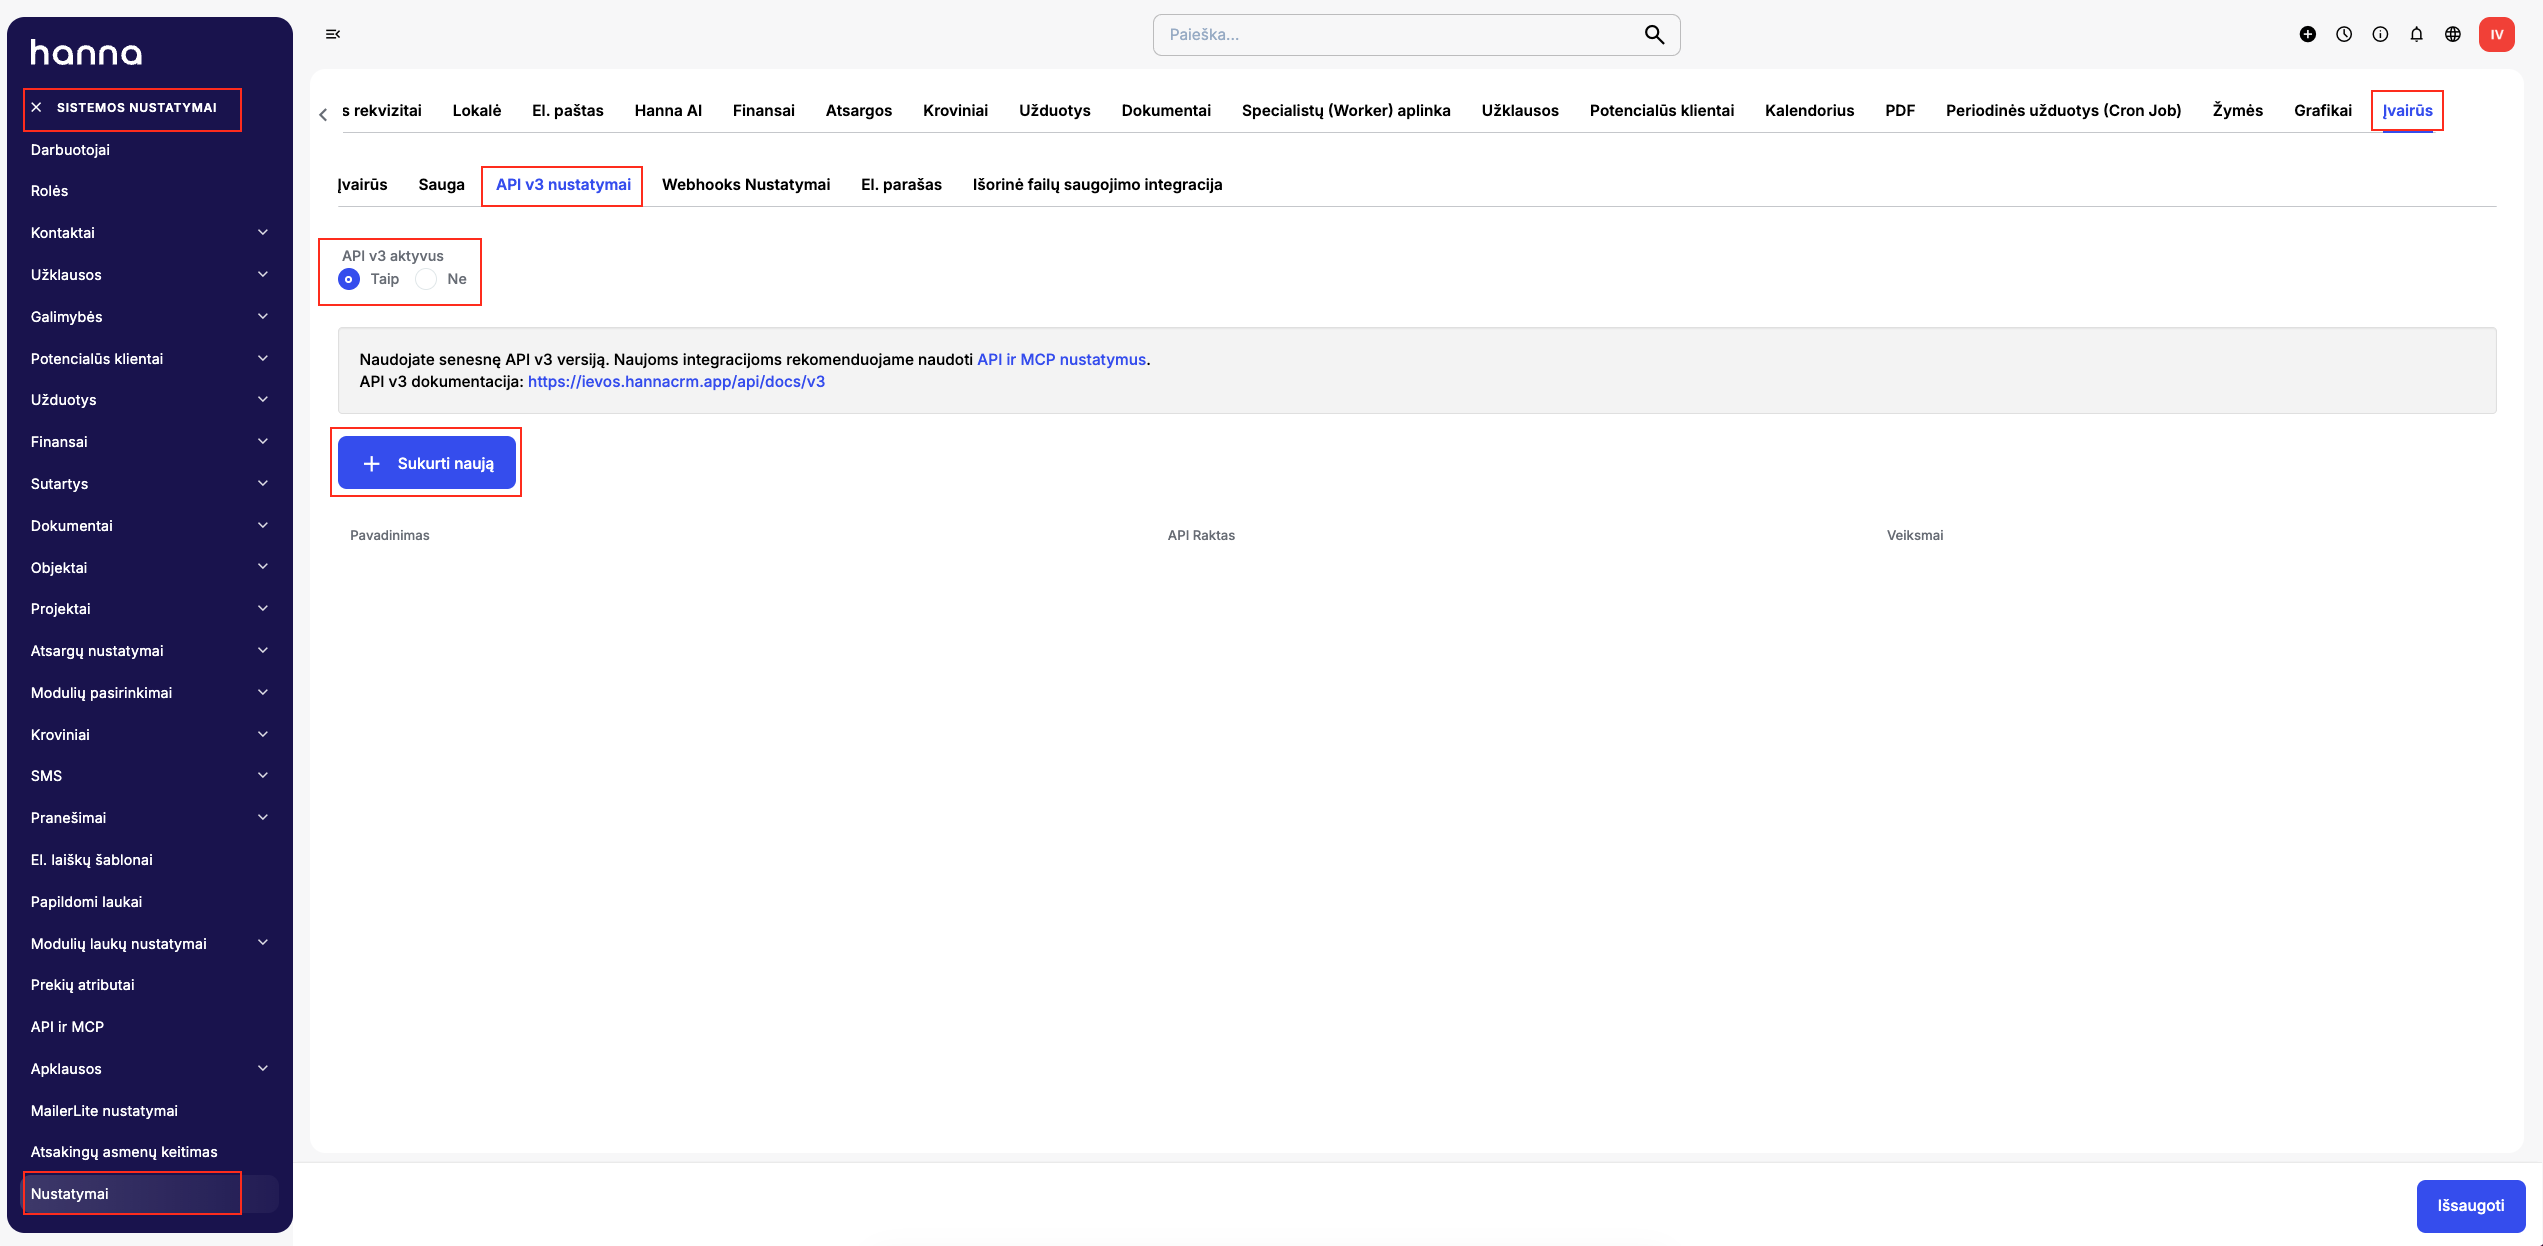Click the search magnifier icon
This screenshot has width=2543, height=1246.
(1654, 35)
